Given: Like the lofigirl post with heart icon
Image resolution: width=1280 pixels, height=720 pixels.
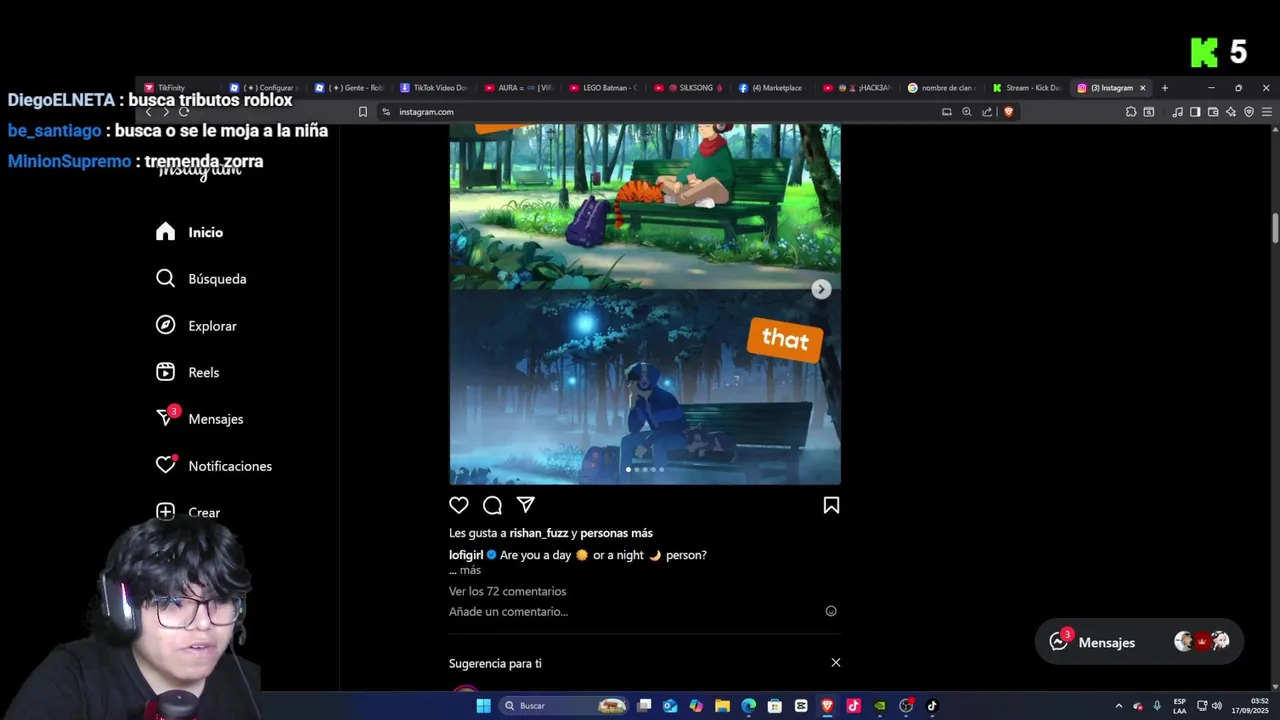Looking at the screenshot, I should pos(459,505).
